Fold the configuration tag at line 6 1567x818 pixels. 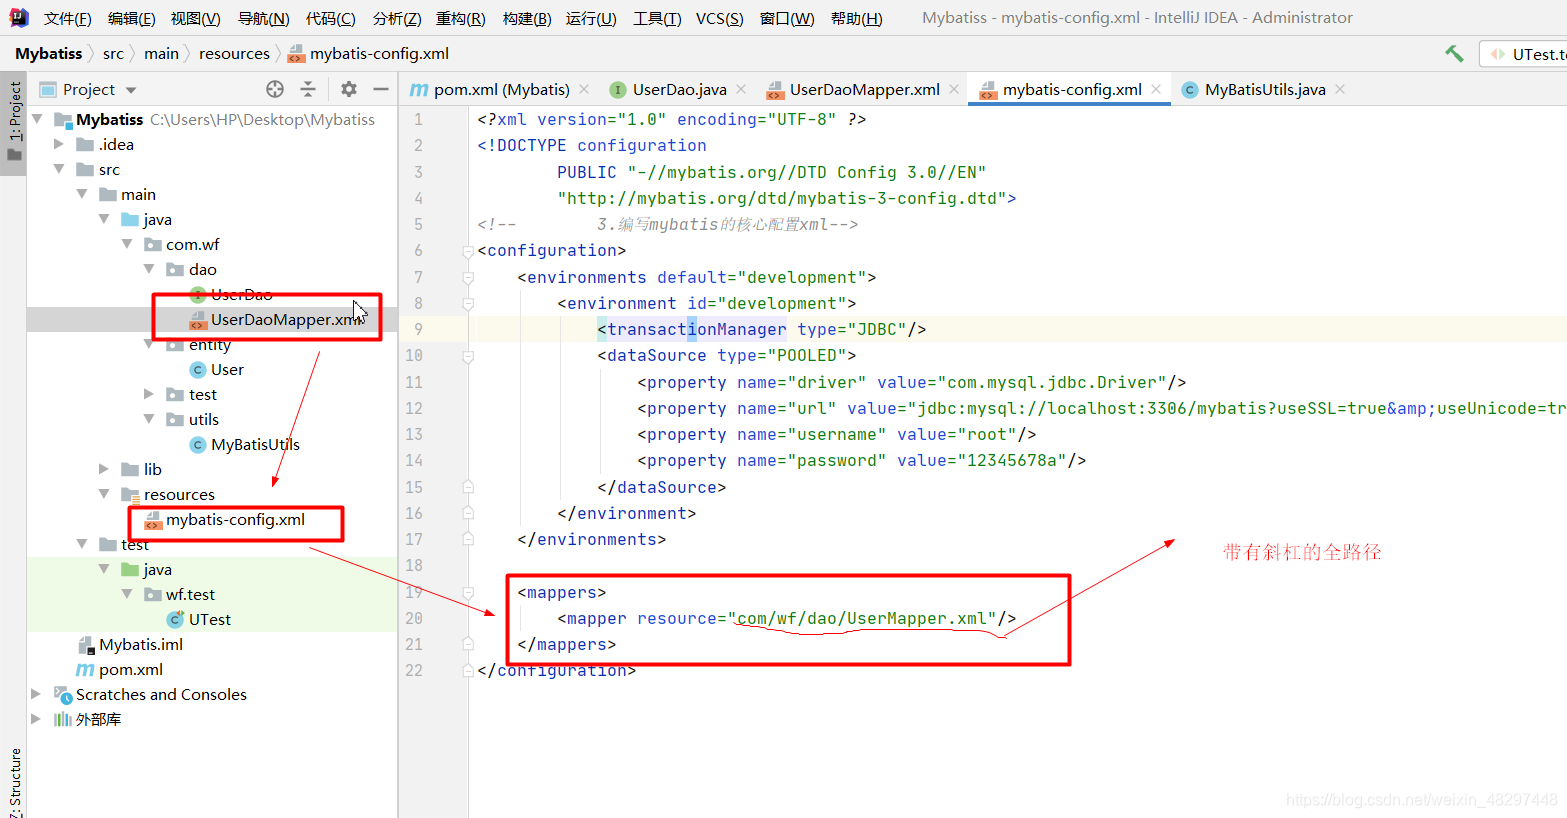(x=468, y=251)
